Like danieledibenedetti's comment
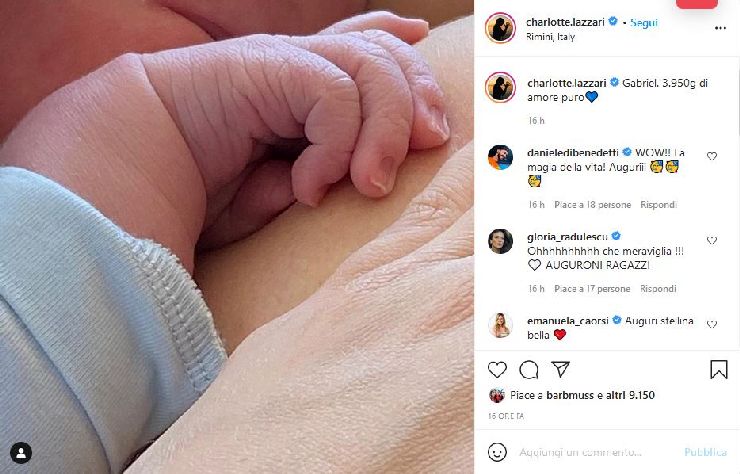The width and height of the screenshot is (740, 474). point(712,156)
